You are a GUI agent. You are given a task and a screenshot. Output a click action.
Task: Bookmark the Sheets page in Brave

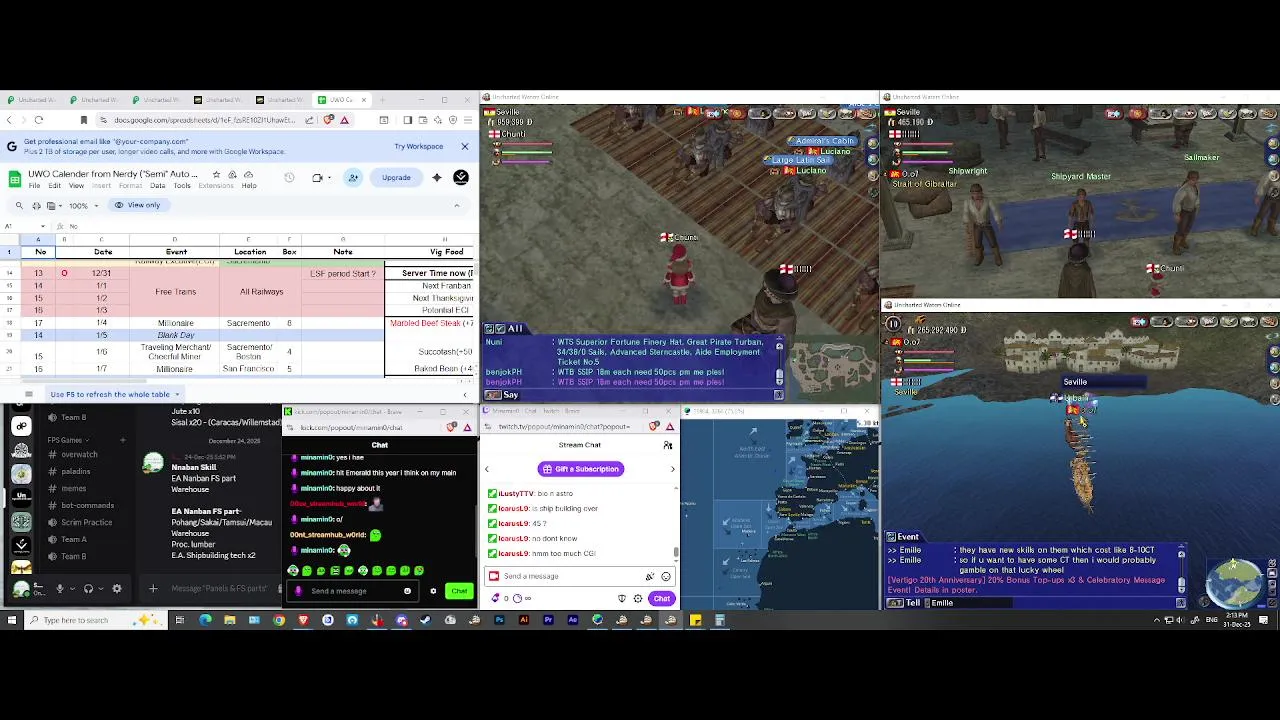pyautogui.click(x=83, y=120)
